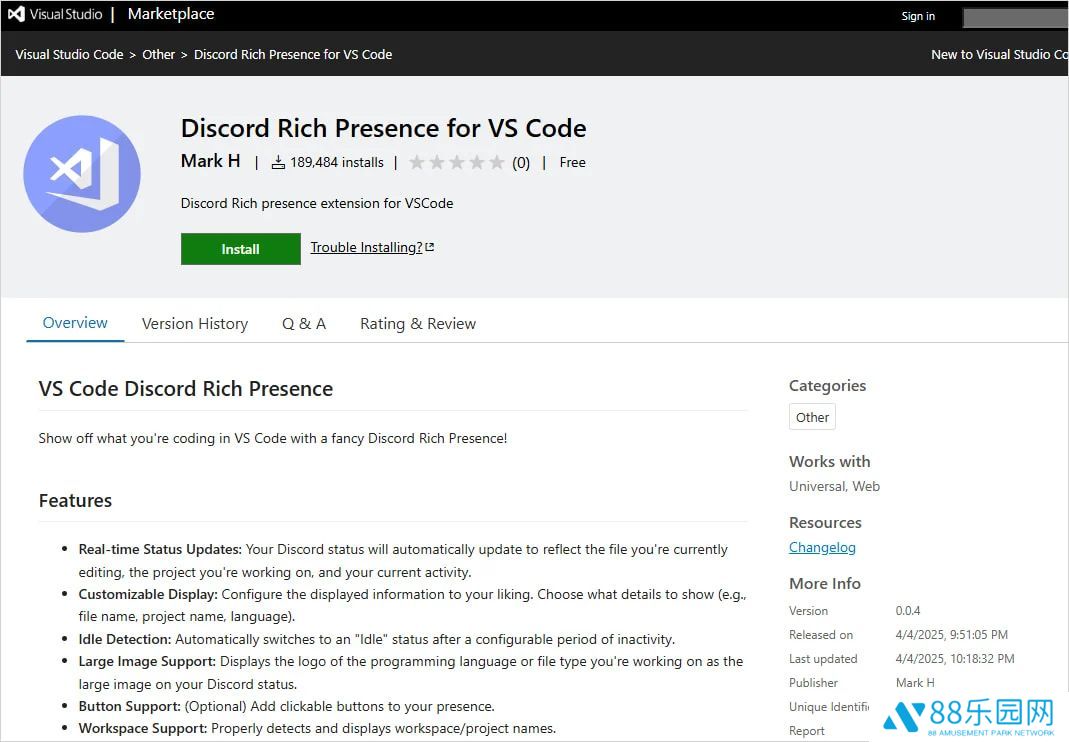Image resolution: width=1069 pixels, height=742 pixels.
Task: Open publisher Mark H profile link
Action: [x=210, y=161]
